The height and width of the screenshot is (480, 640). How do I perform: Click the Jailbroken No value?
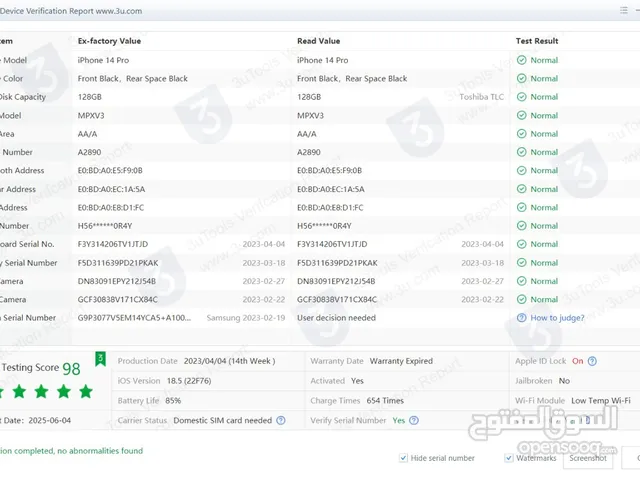pos(564,381)
